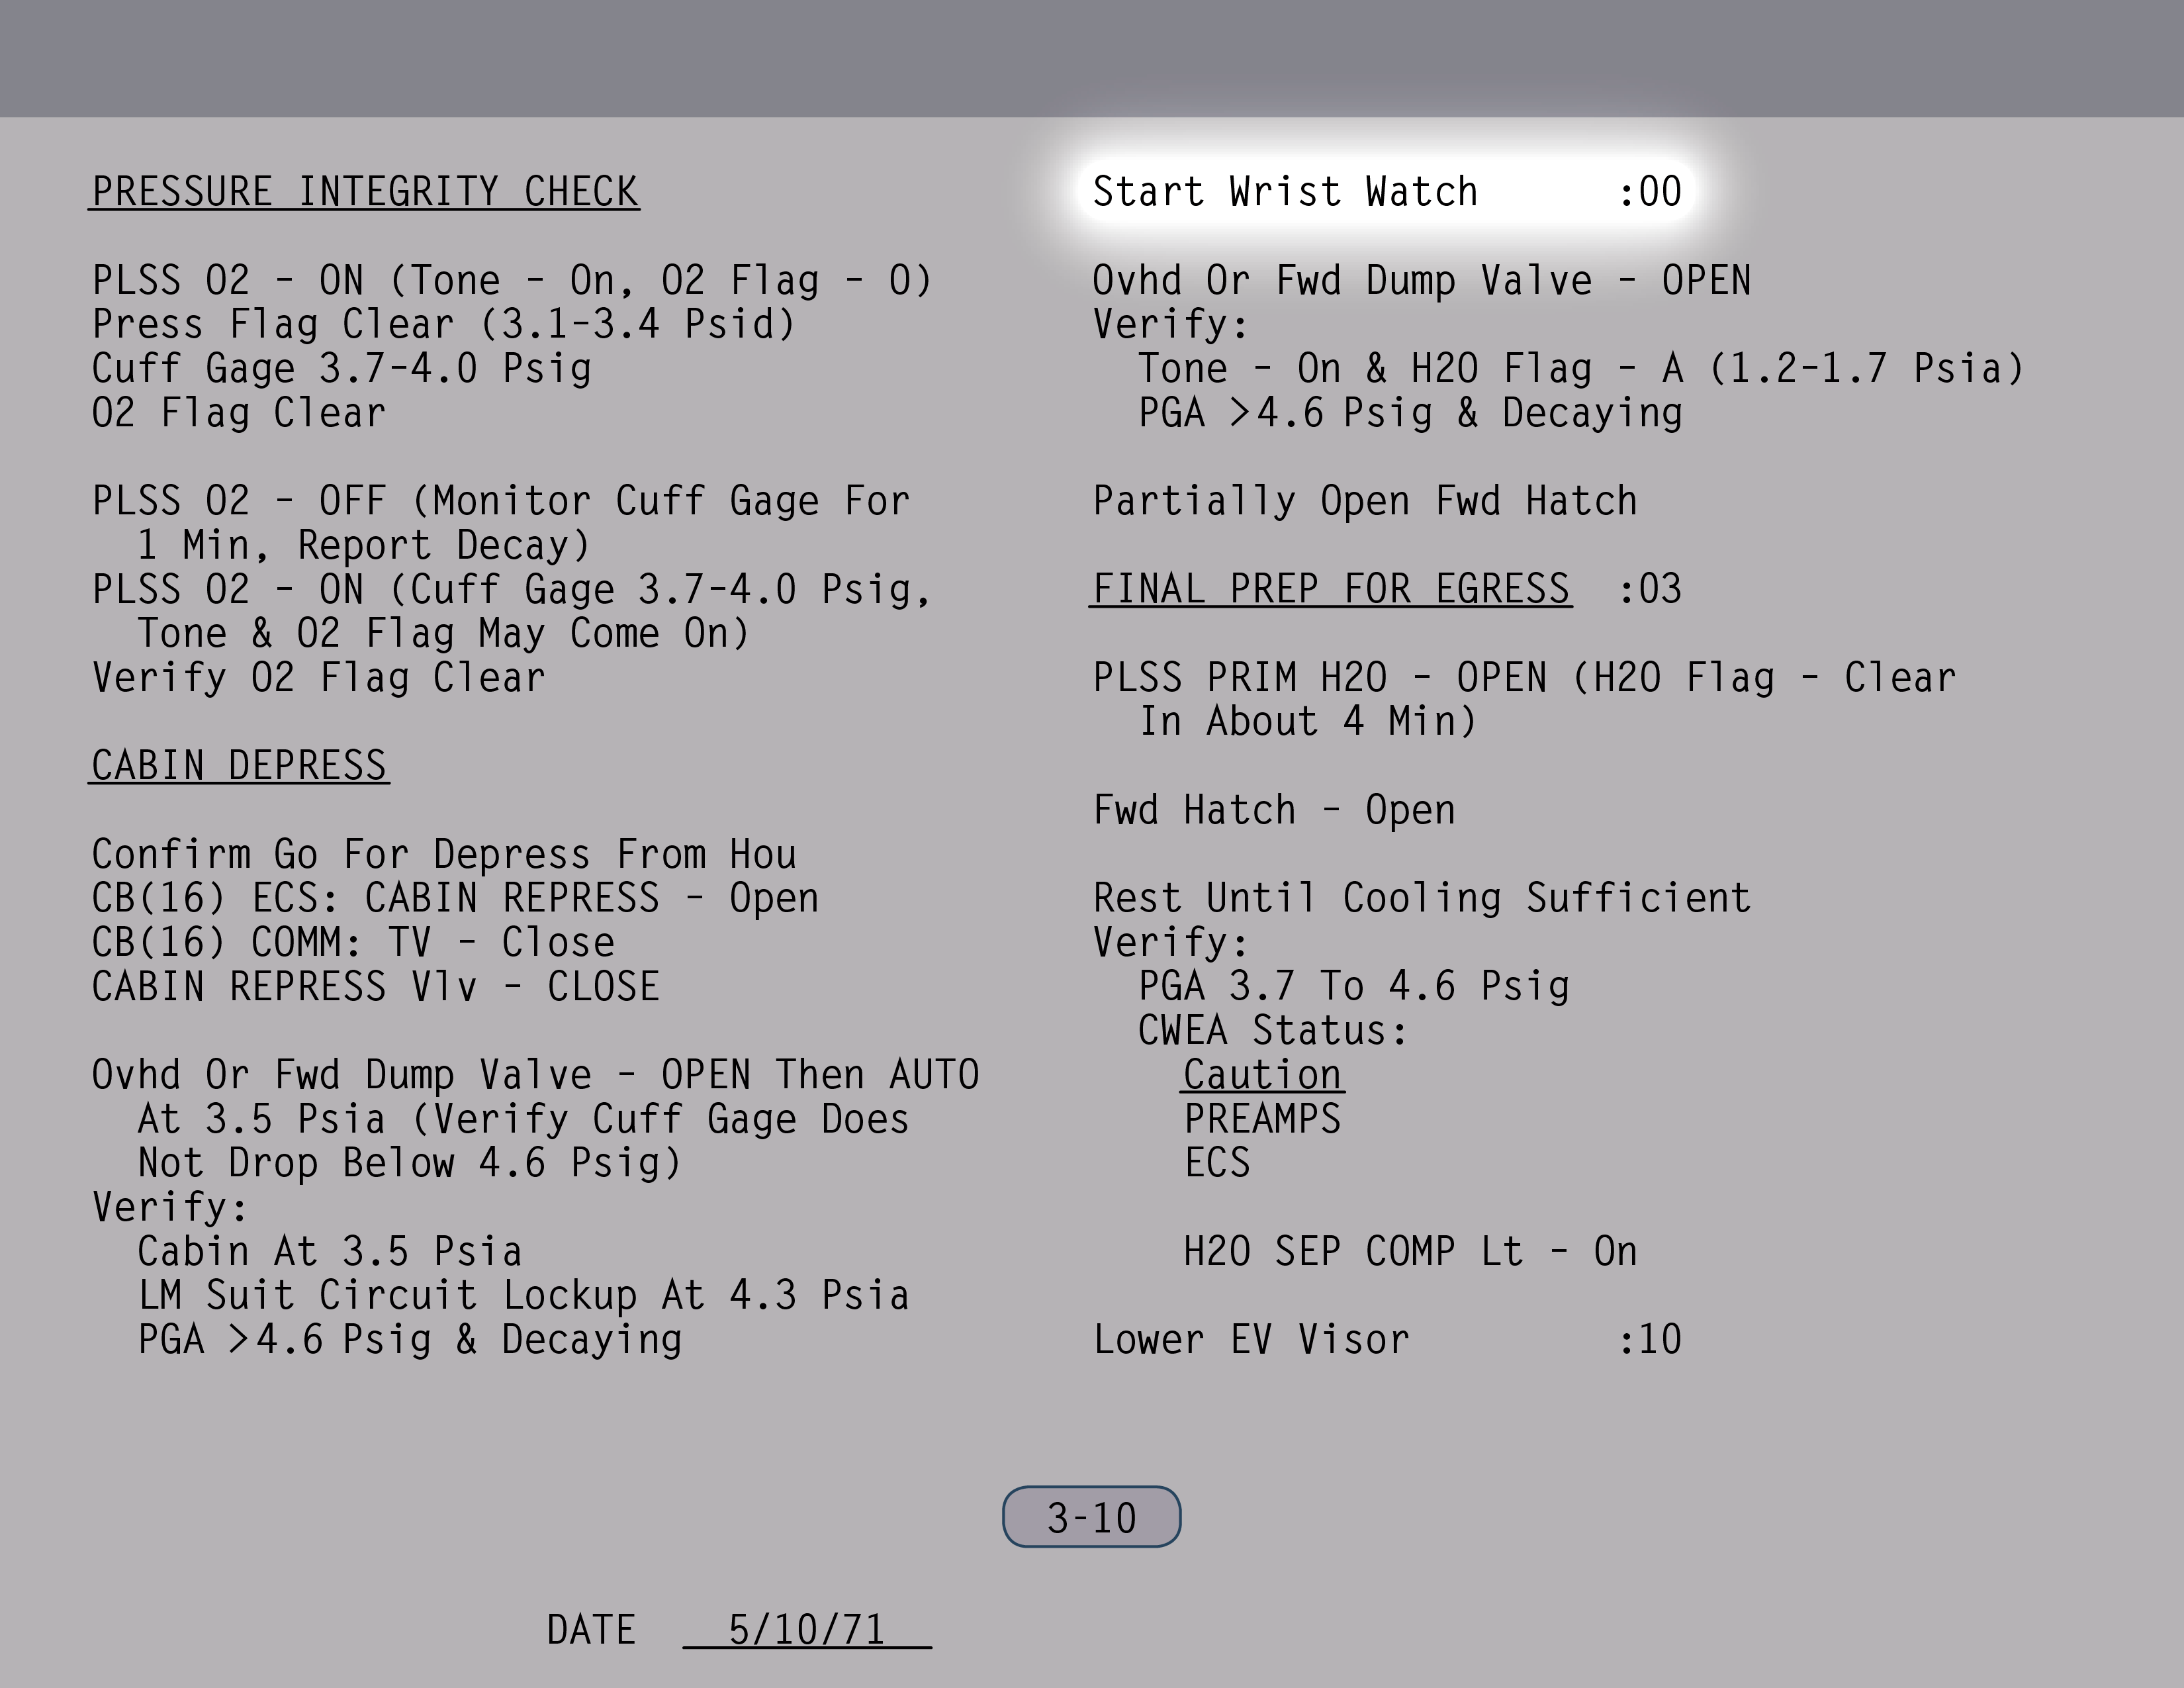
Task: Click the Fwd Hatch - Open step
Action: point(1273,809)
